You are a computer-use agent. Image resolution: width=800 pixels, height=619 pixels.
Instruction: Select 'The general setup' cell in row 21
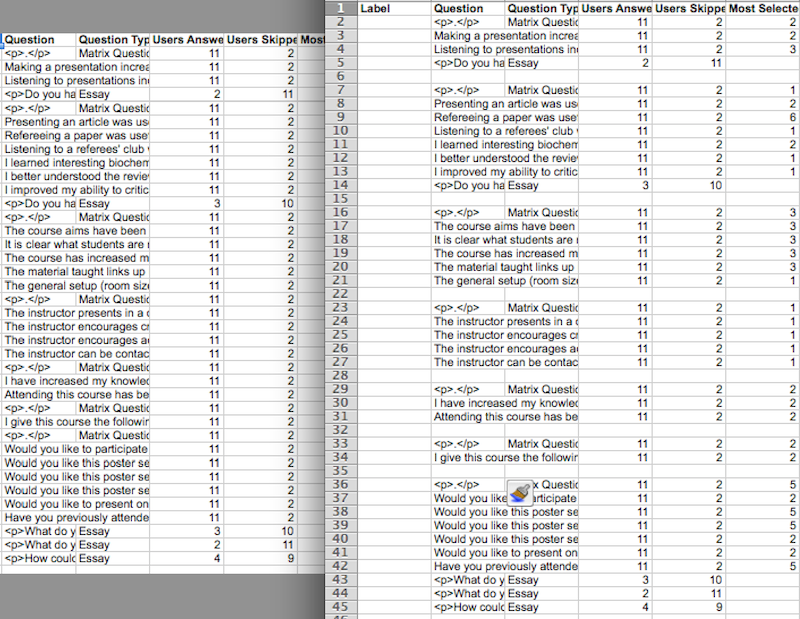tap(468, 281)
